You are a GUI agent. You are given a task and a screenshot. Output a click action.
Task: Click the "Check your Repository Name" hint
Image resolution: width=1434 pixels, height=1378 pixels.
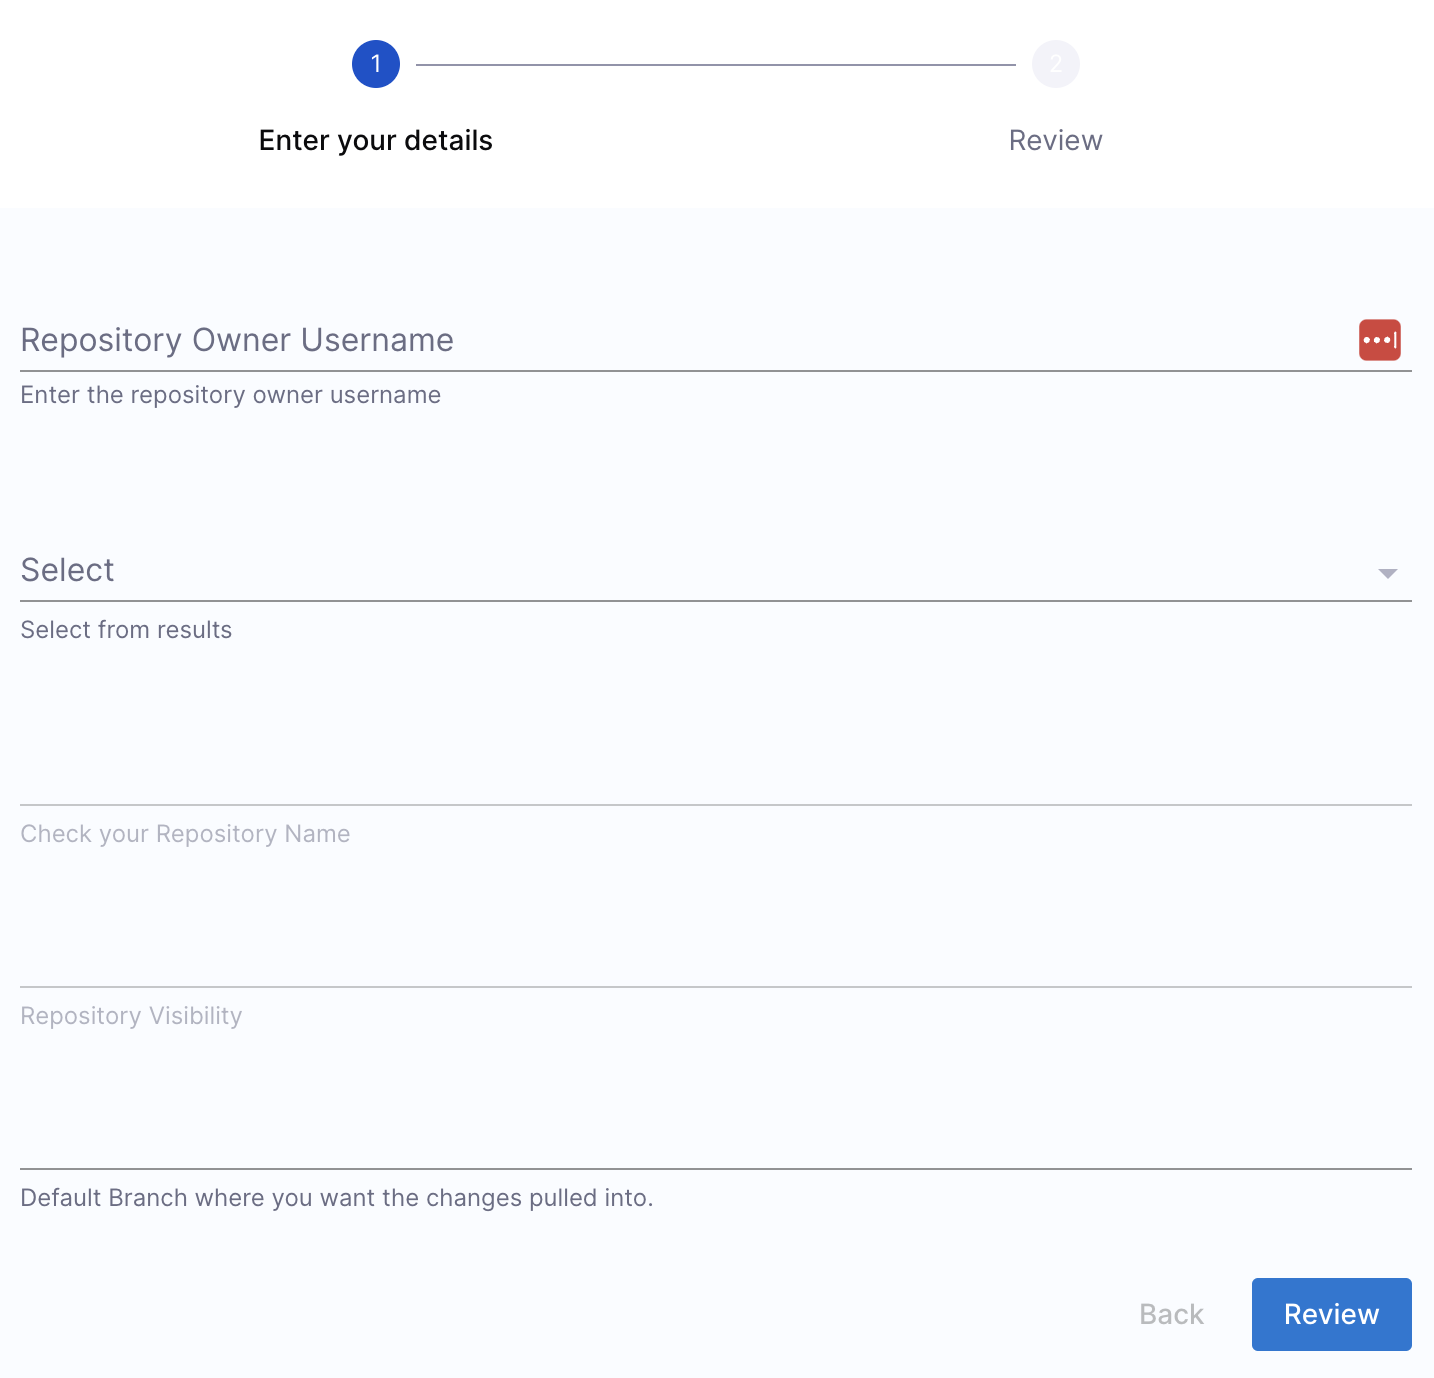185,834
